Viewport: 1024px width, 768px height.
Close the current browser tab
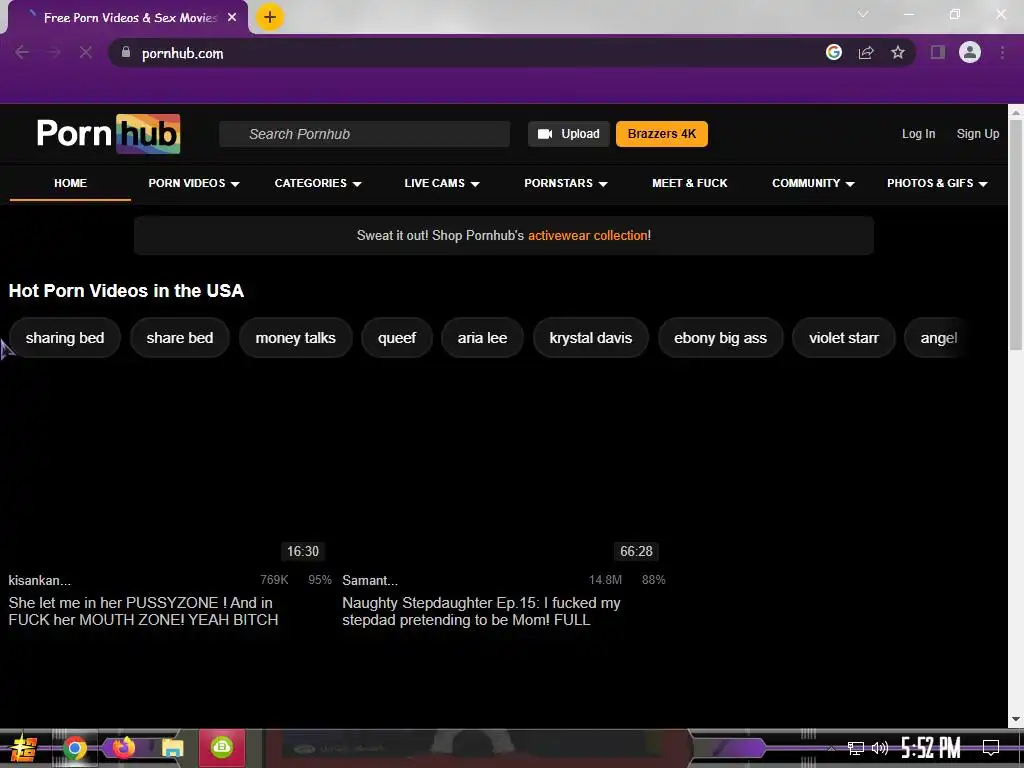coord(232,18)
